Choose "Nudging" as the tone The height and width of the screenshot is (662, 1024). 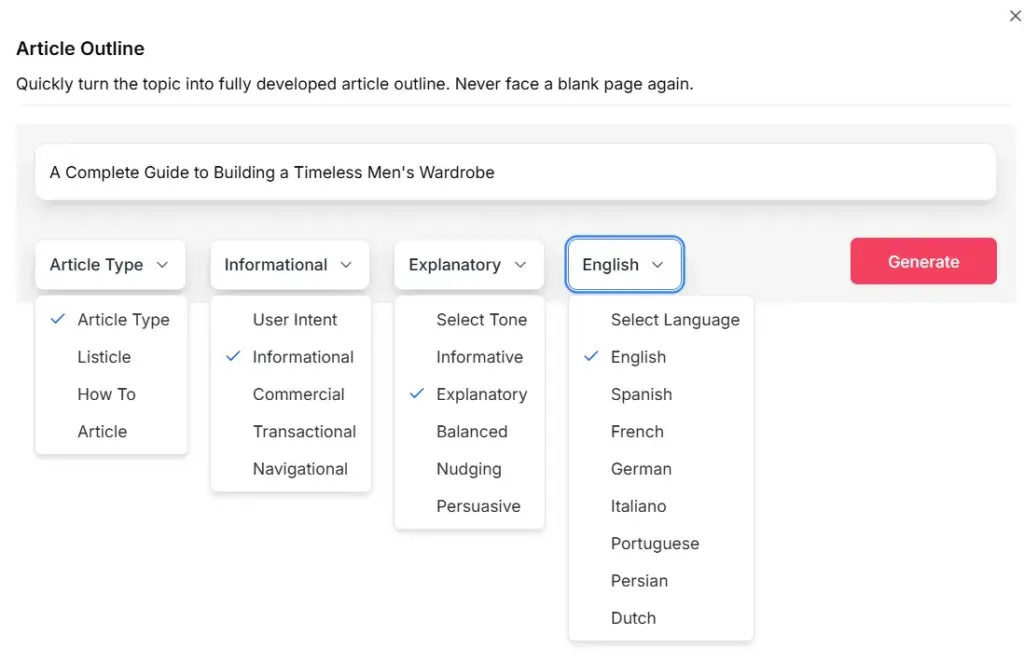click(470, 468)
